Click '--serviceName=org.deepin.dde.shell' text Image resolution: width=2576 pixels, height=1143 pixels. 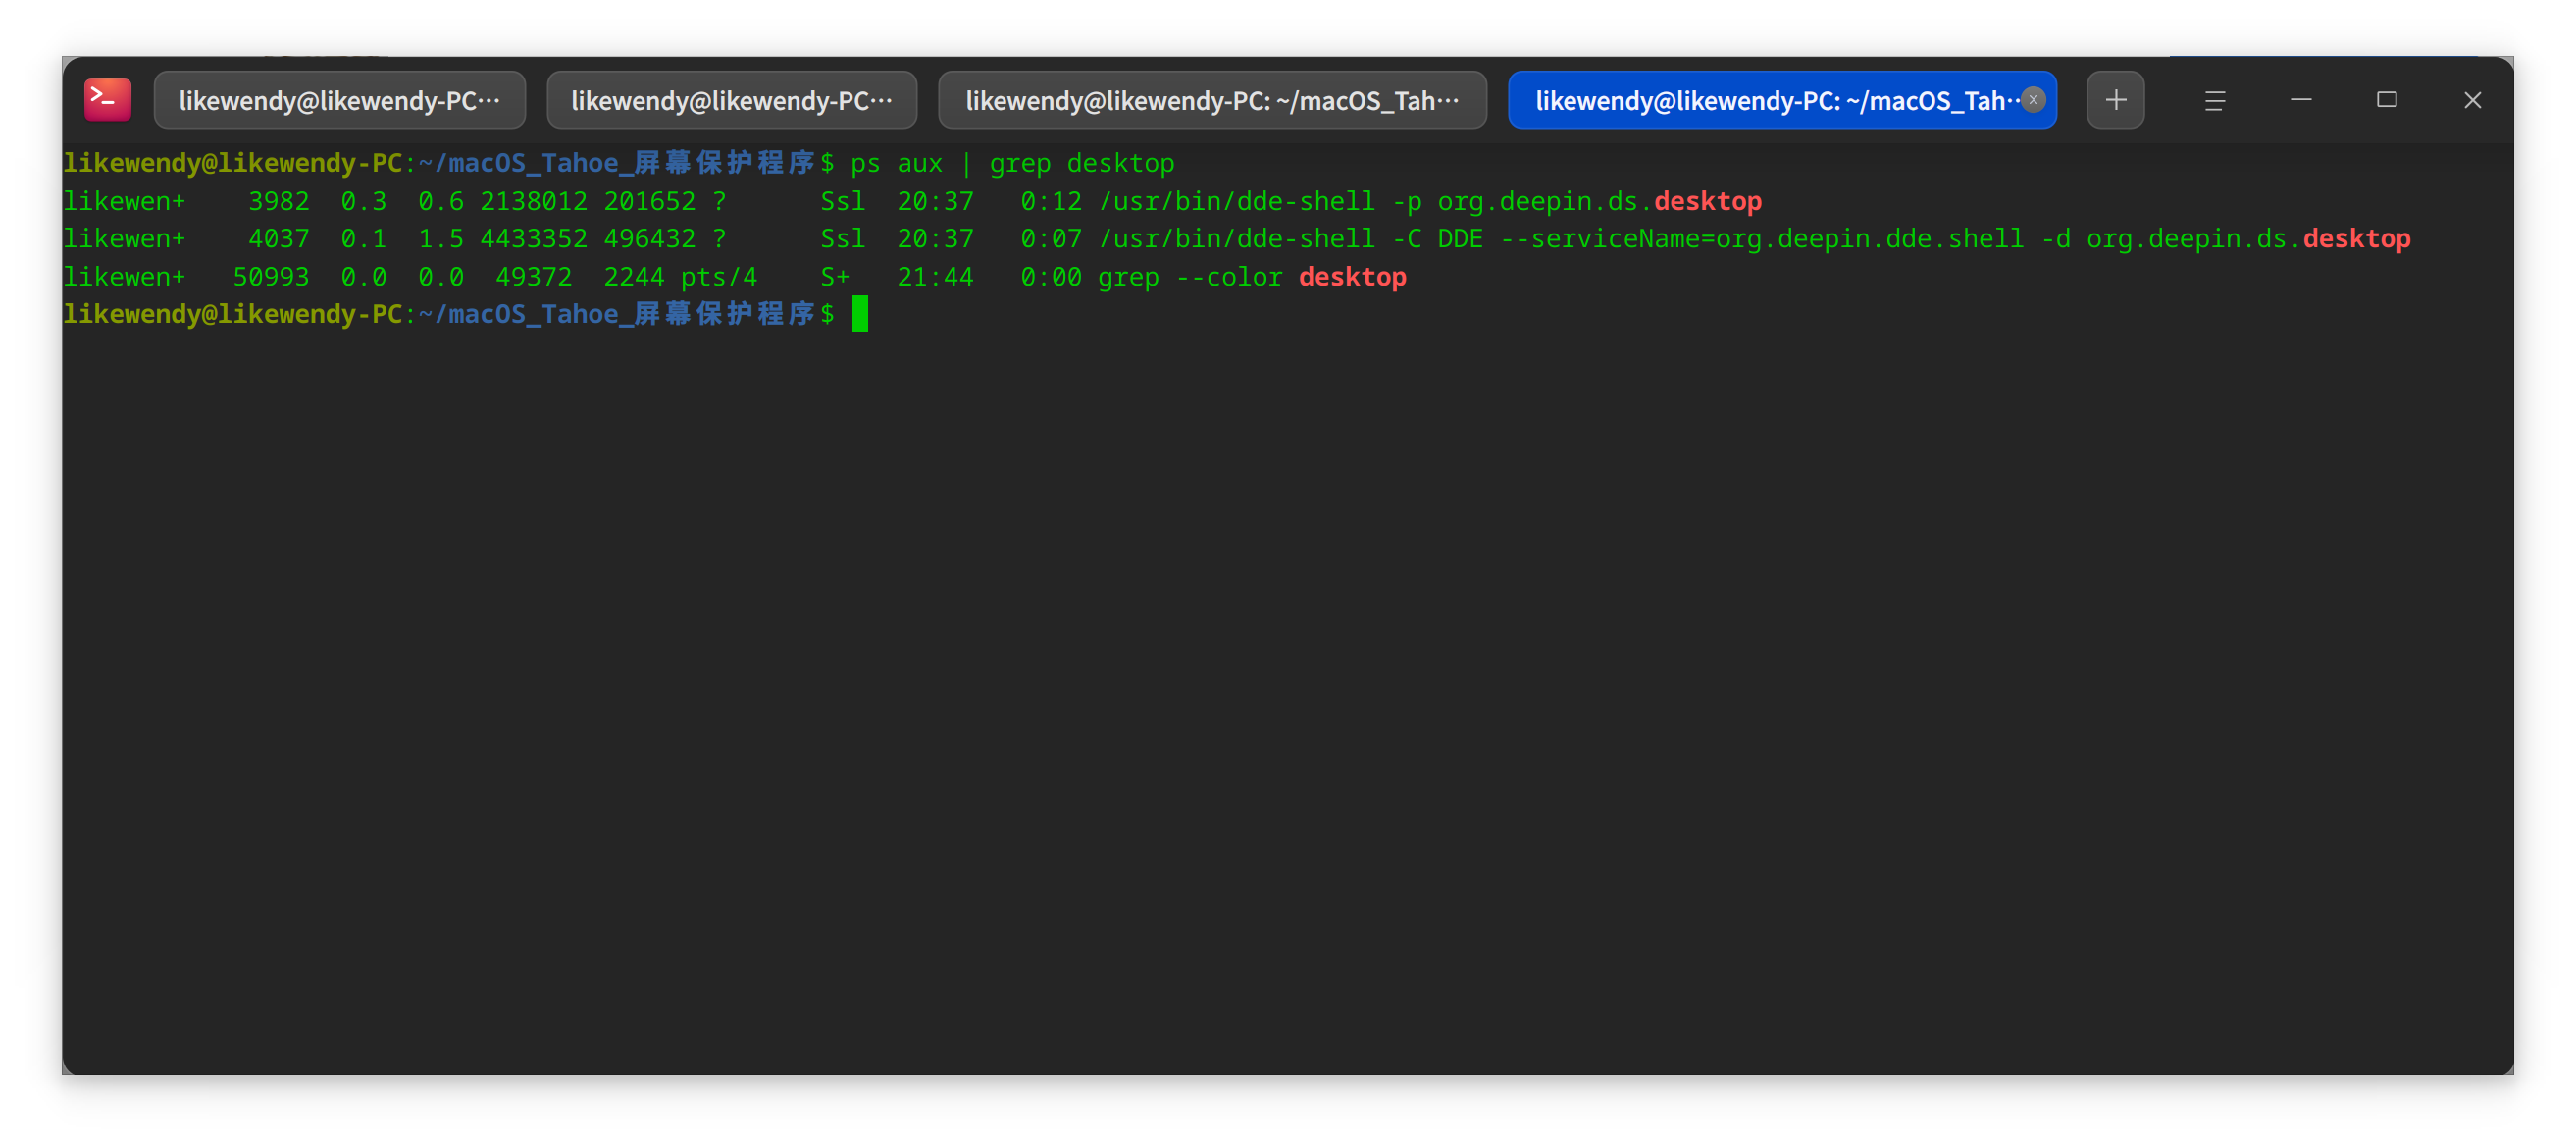pos(1762,239)
